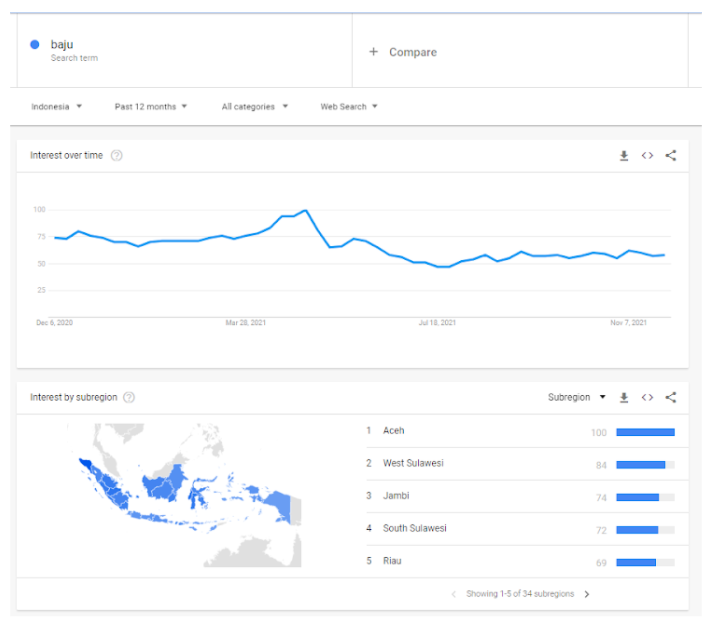707x627 pixels.
Task: Click the blue baju color dot
Action: point(35,44)
